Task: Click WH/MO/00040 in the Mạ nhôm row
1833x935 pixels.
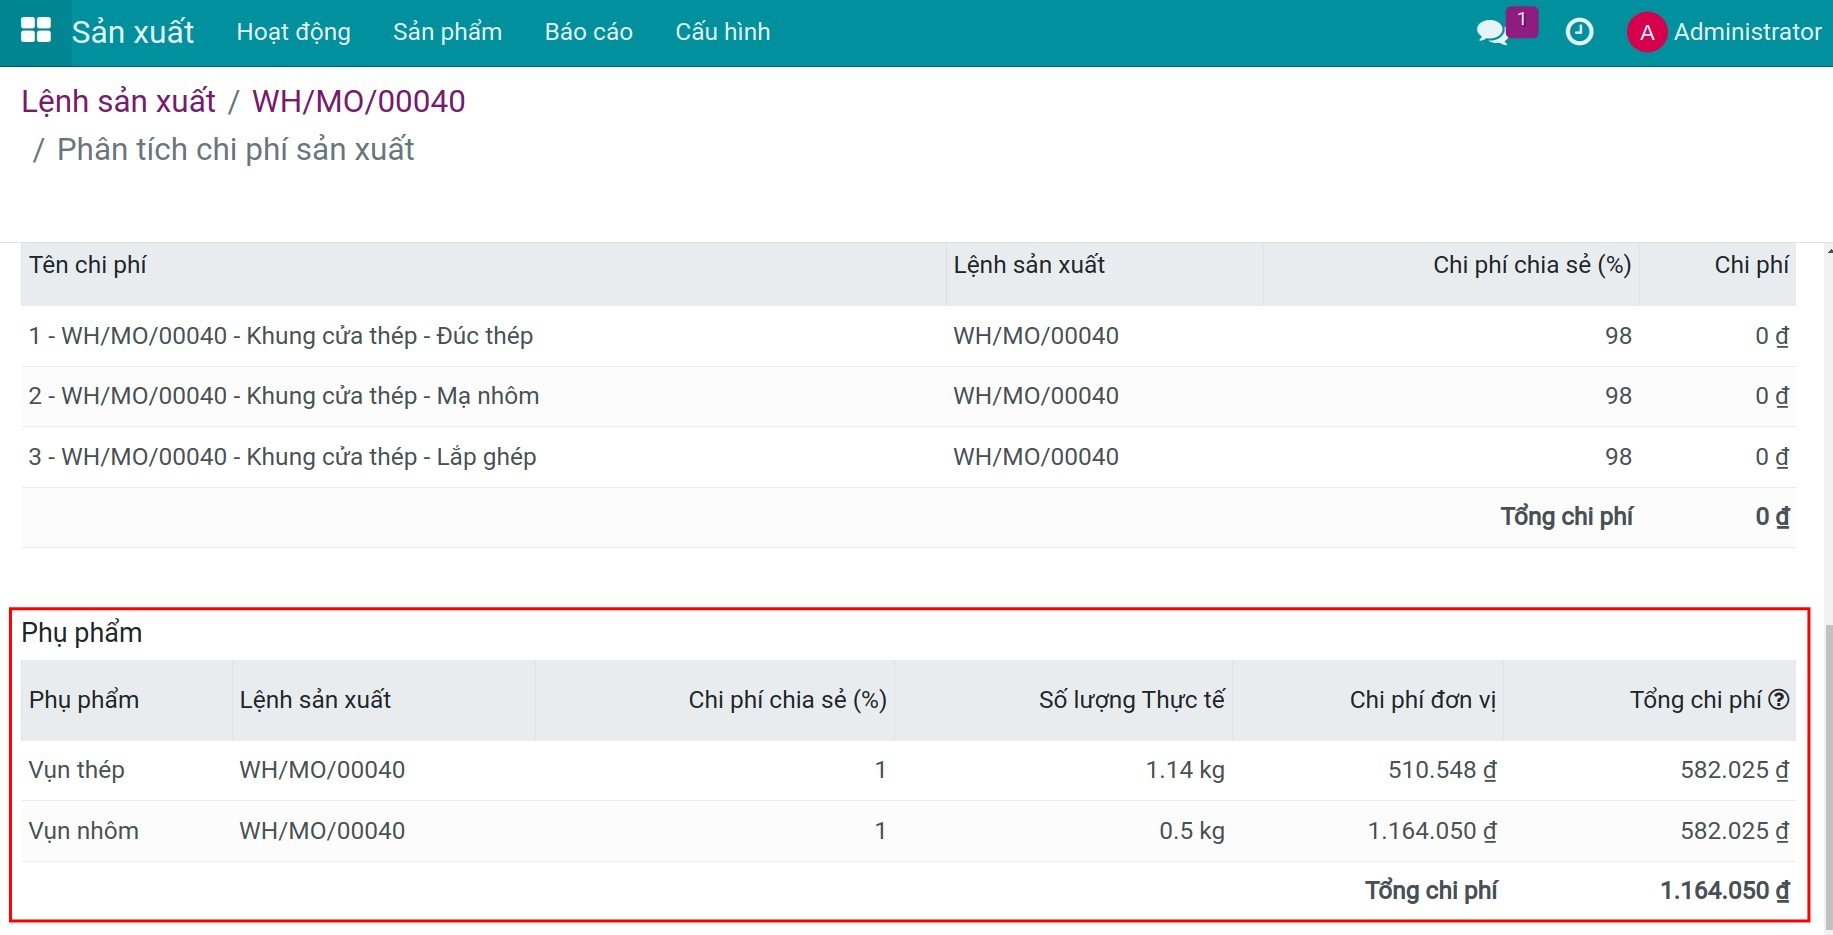Action: pos(1036,396)
